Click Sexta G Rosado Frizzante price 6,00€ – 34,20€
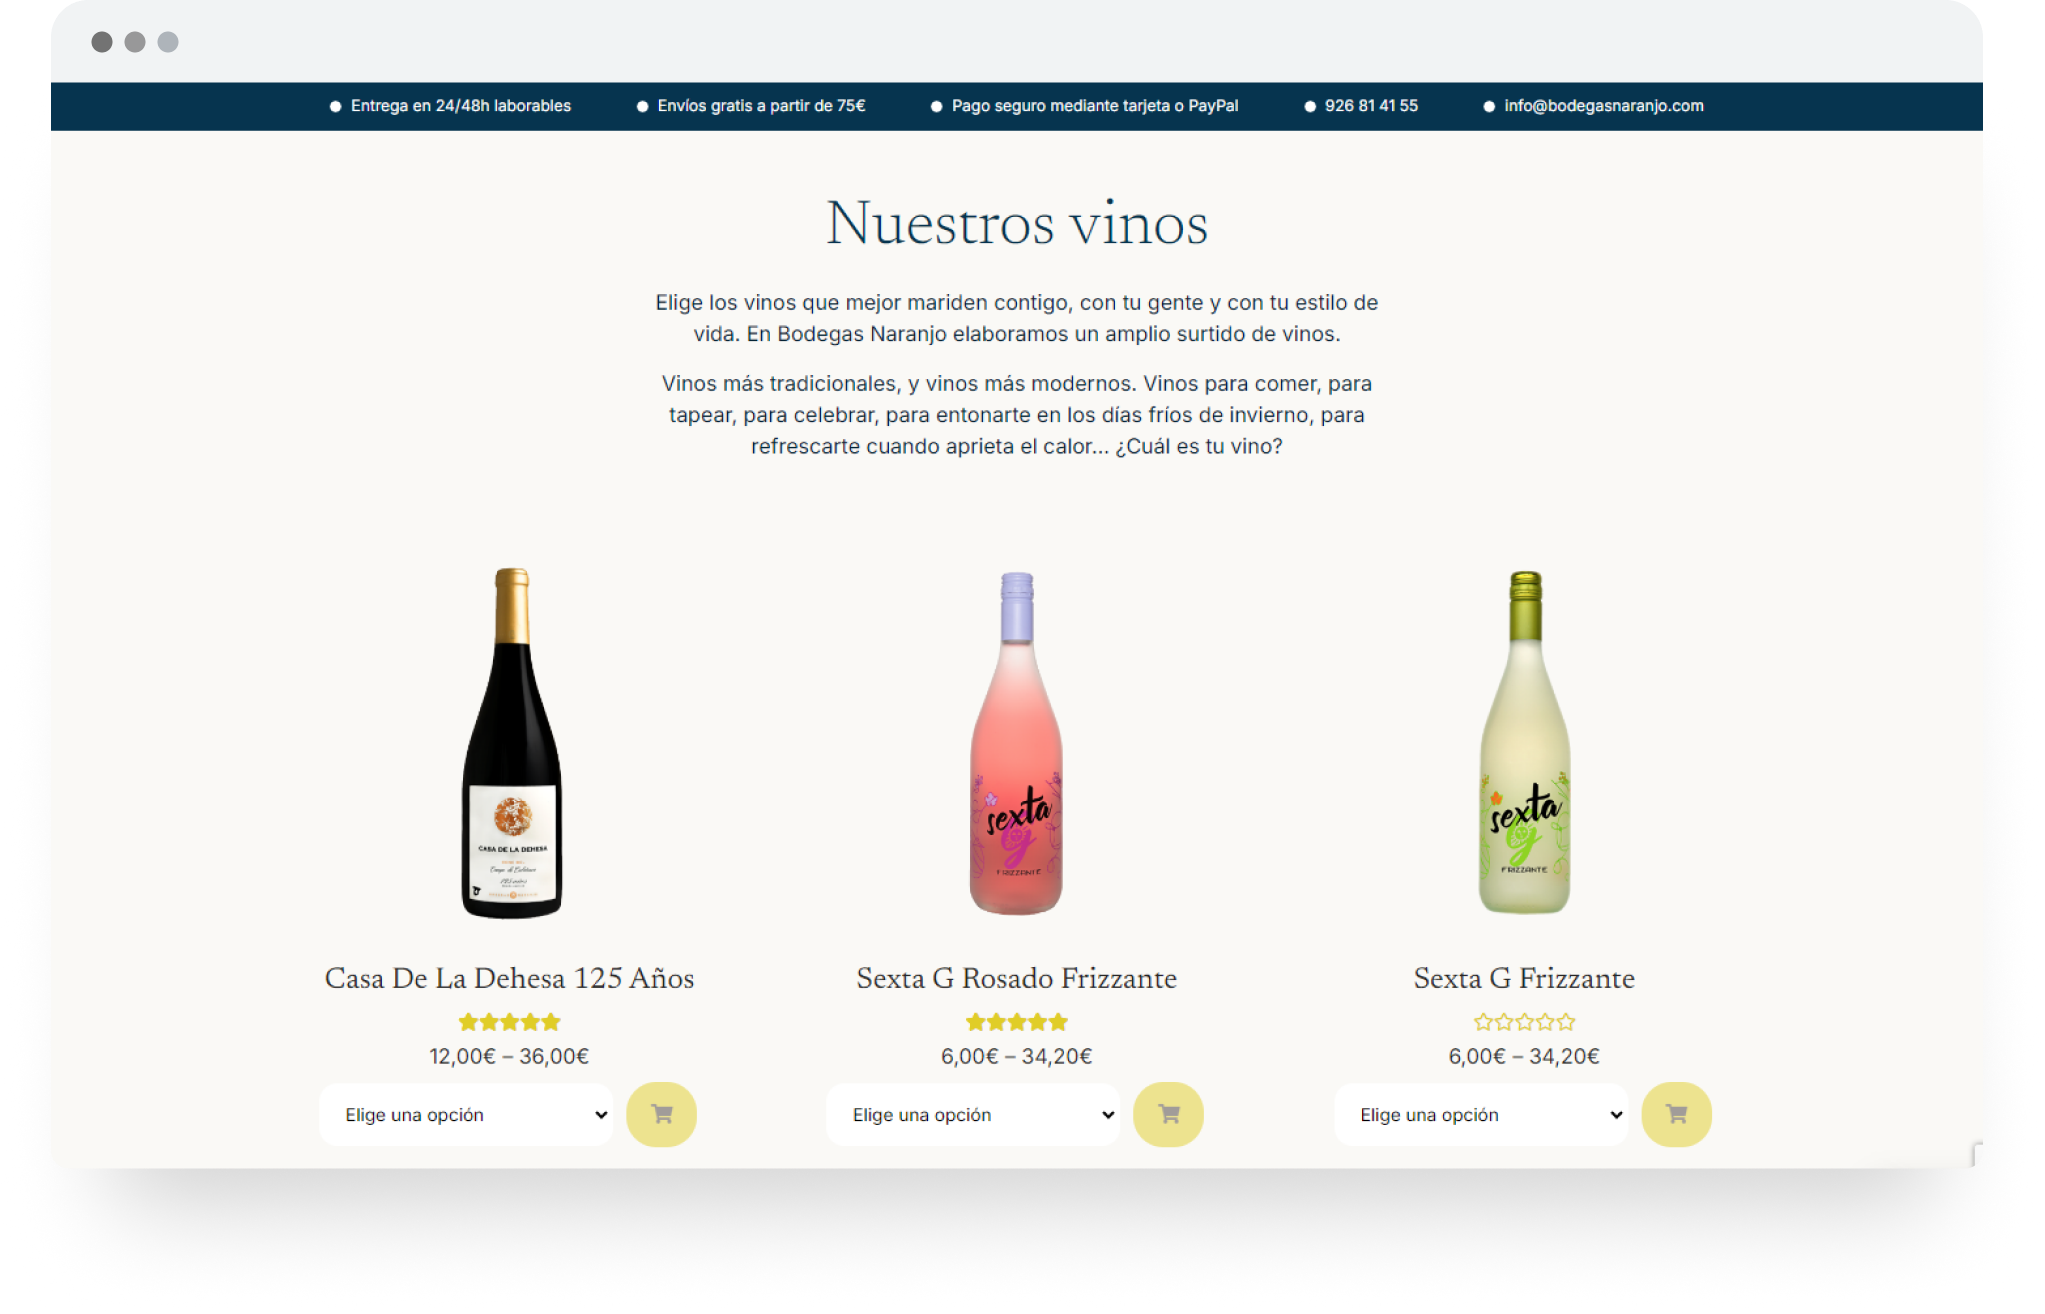 click(x=1016, y=1056)
